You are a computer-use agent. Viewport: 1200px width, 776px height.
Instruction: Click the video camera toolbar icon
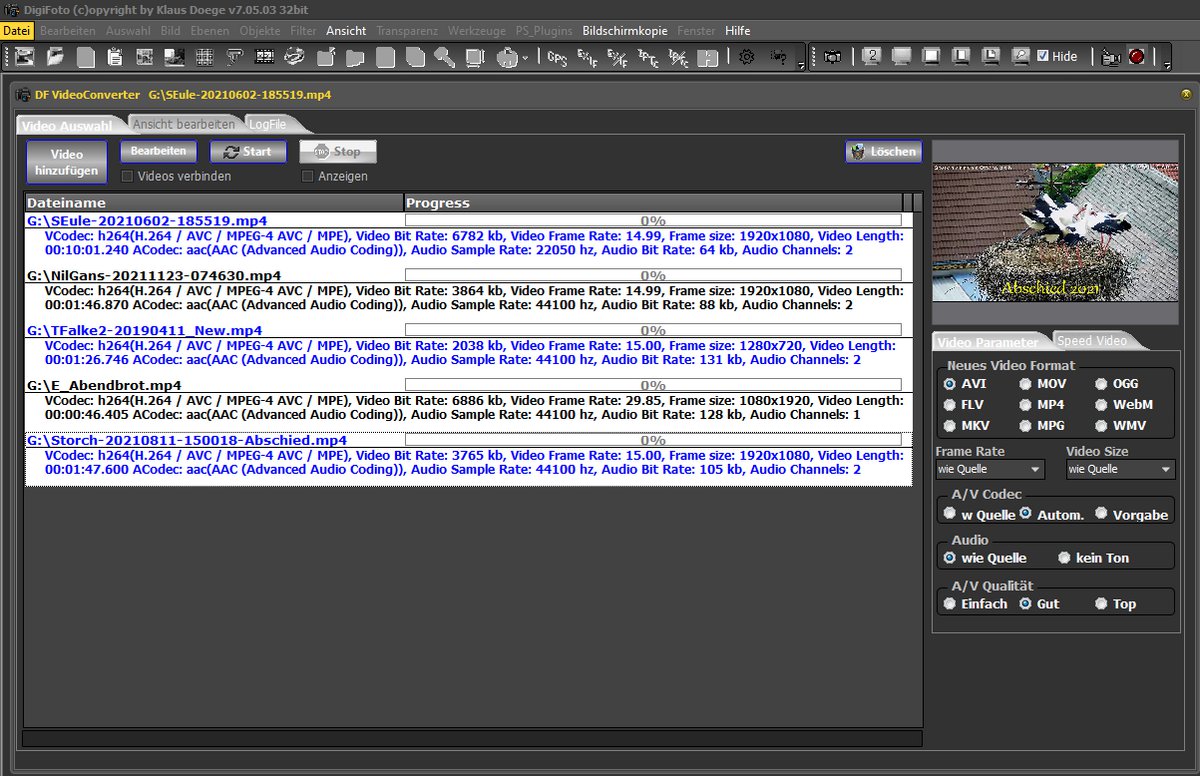click(1110, 57)
